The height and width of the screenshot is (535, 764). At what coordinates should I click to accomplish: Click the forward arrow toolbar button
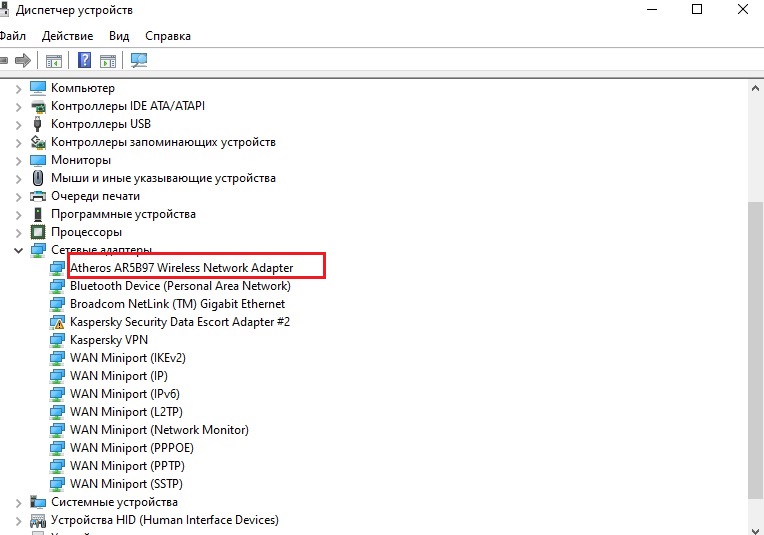[21, 61]
